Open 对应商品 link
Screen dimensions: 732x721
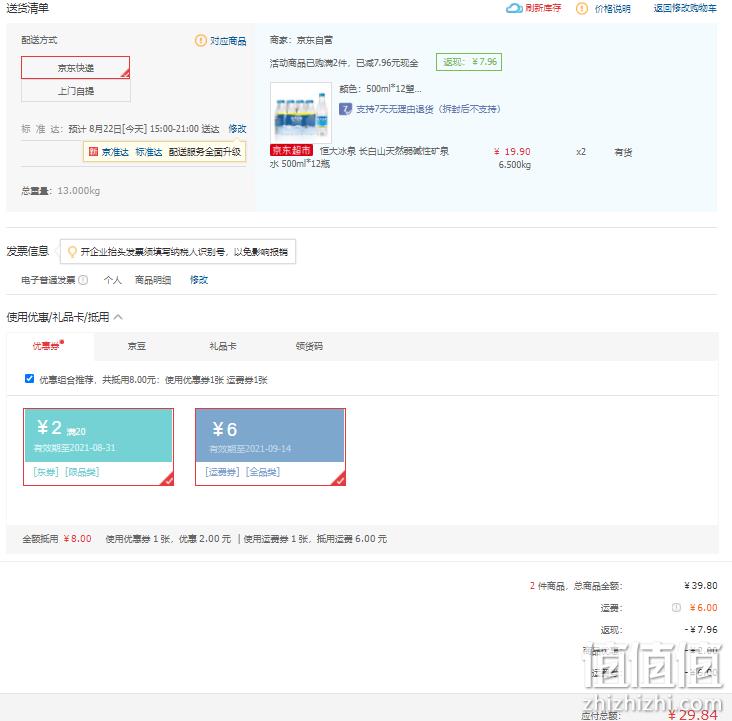point(228,41)
